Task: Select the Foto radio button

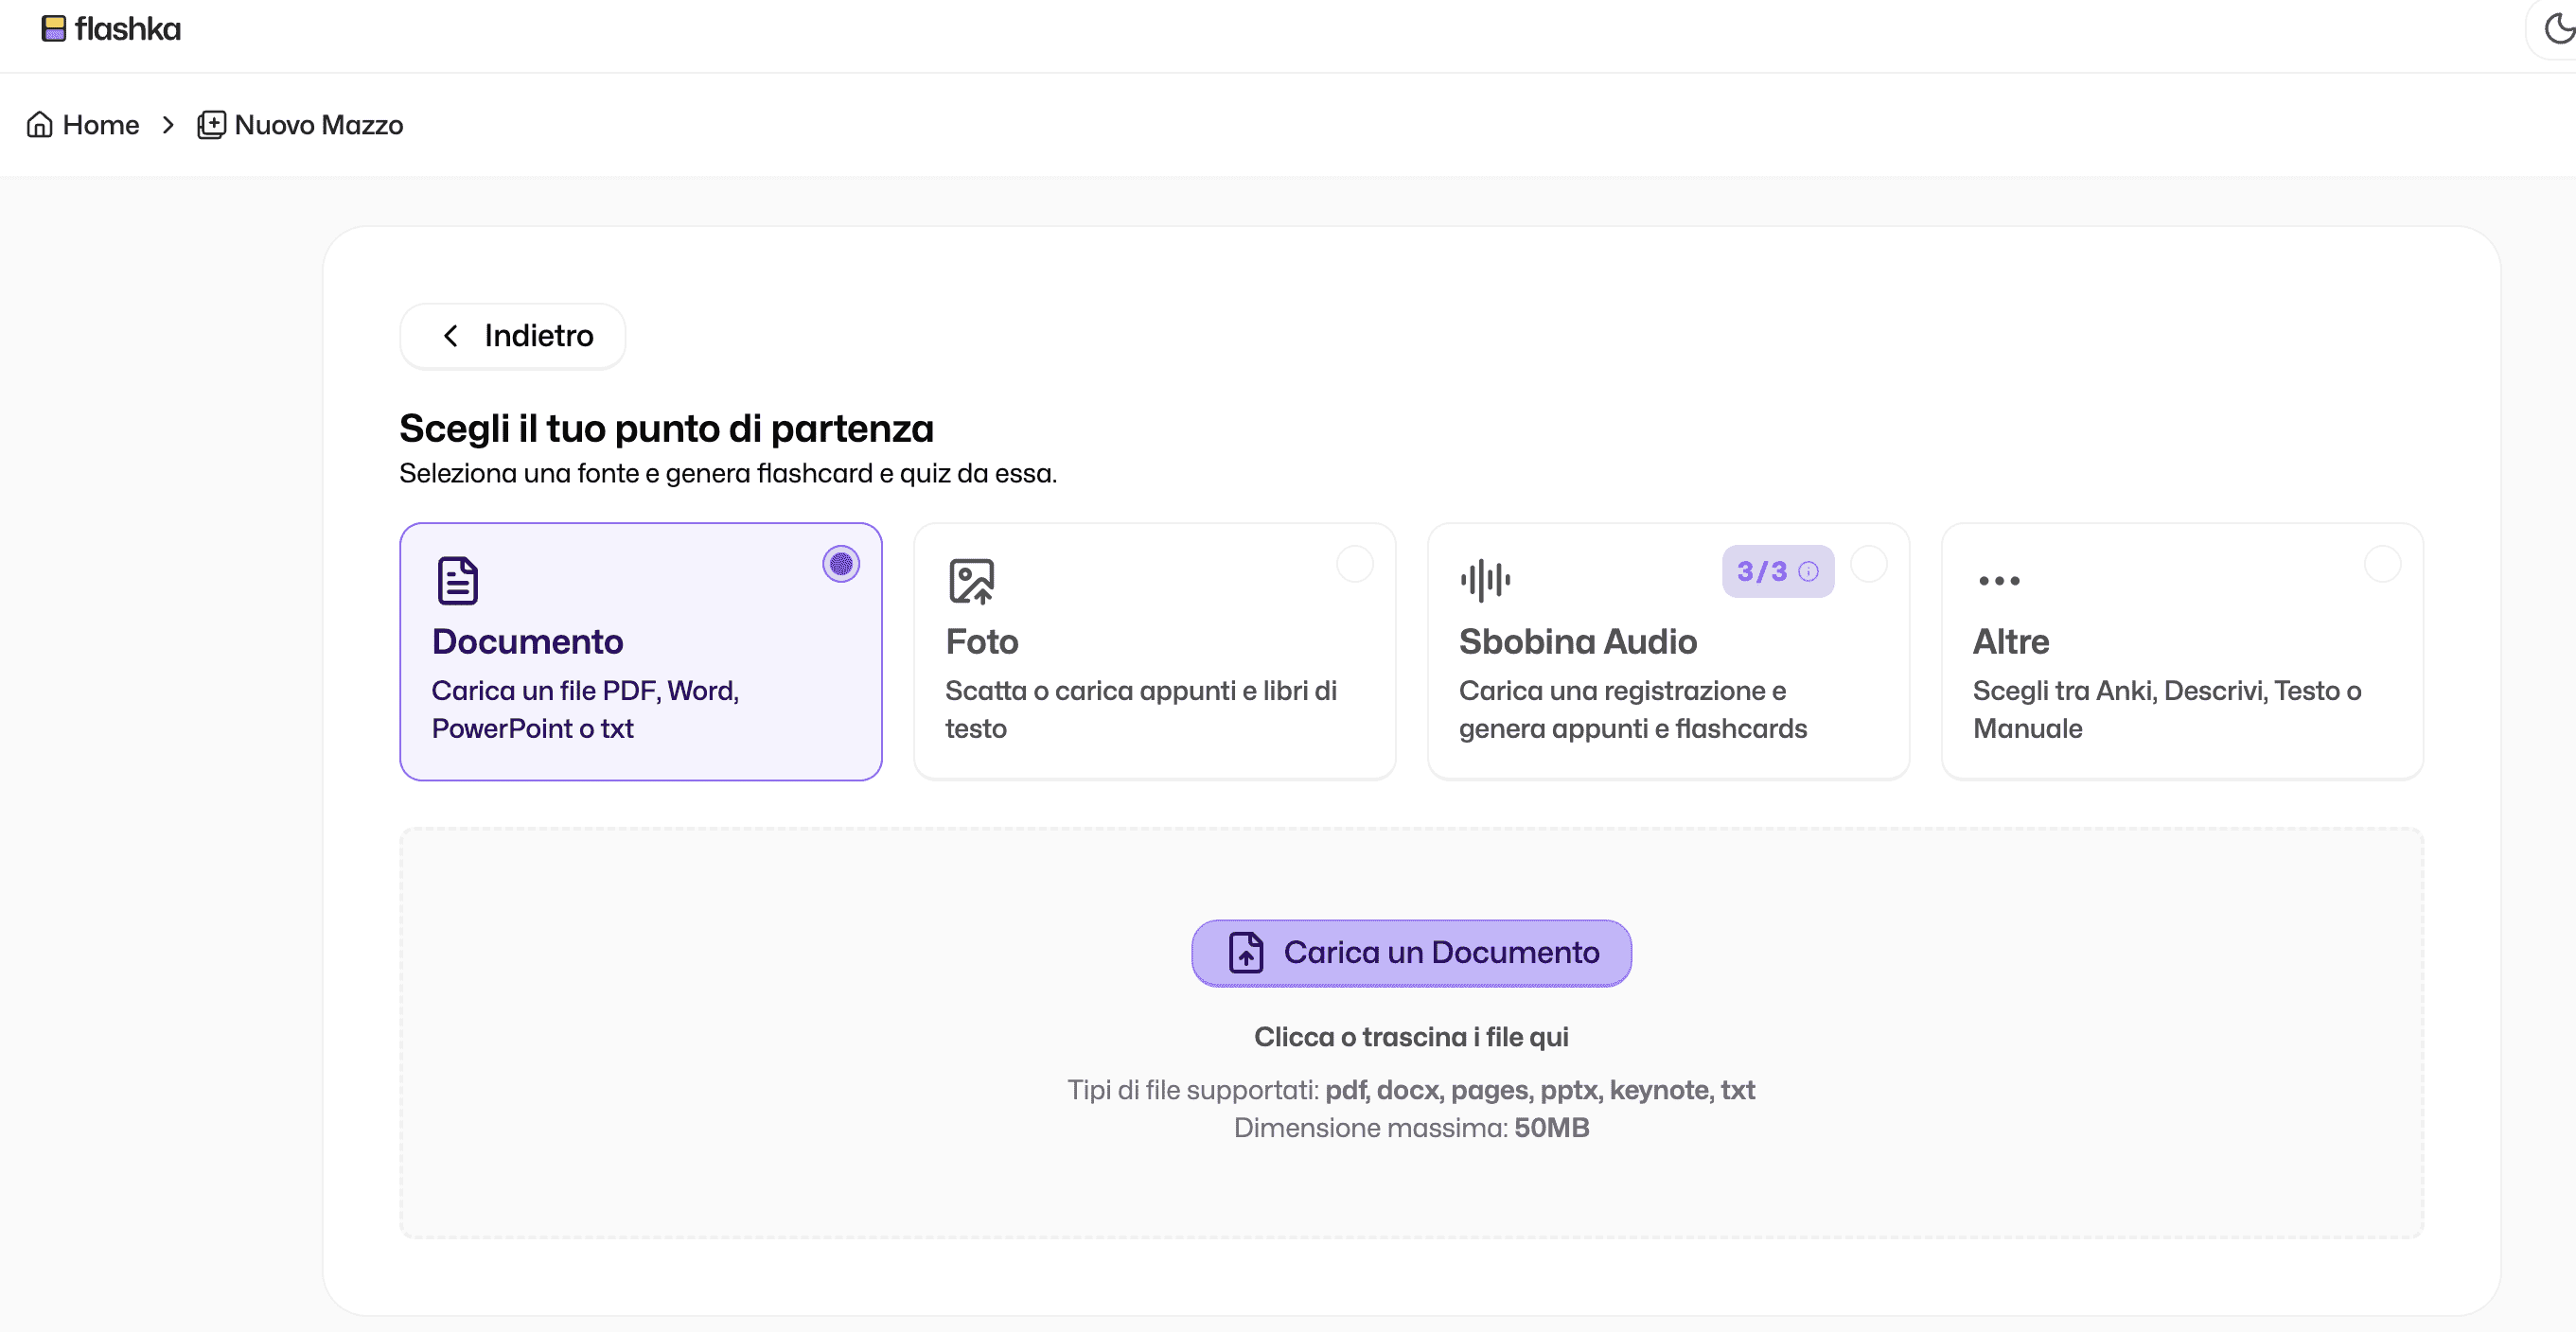Action: tap(1355, 563)
